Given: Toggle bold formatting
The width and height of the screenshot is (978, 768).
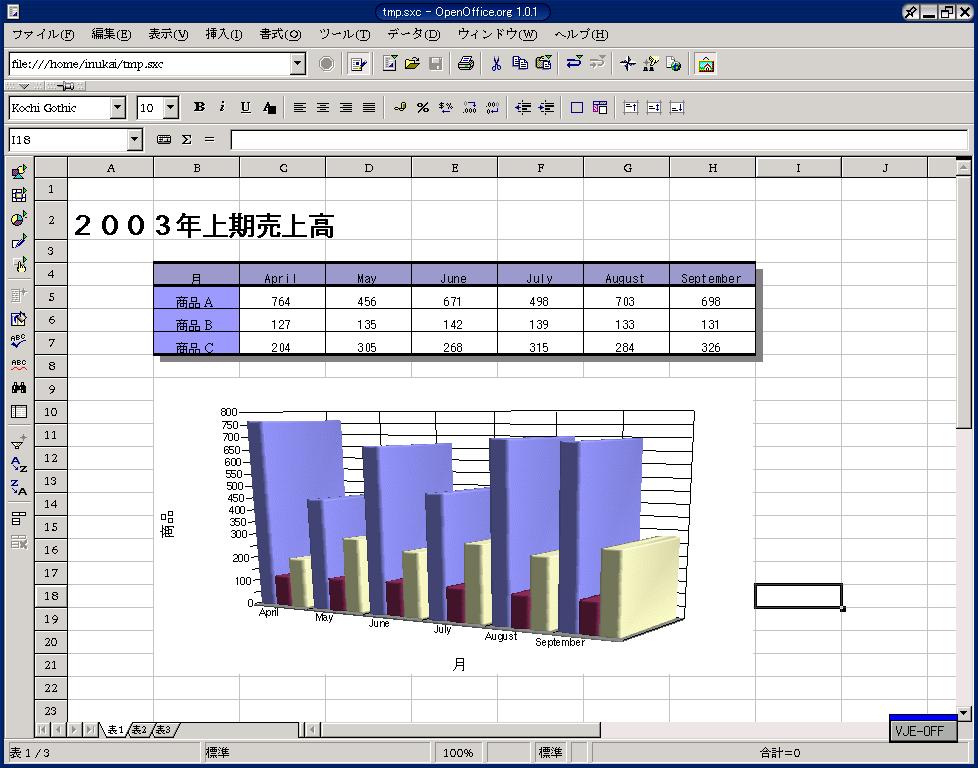Looking at the screenshot, I should click(199, 108).
